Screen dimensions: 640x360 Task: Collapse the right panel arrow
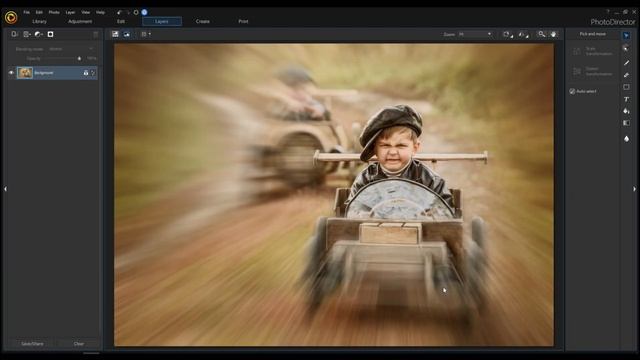[x=634, y=189]
